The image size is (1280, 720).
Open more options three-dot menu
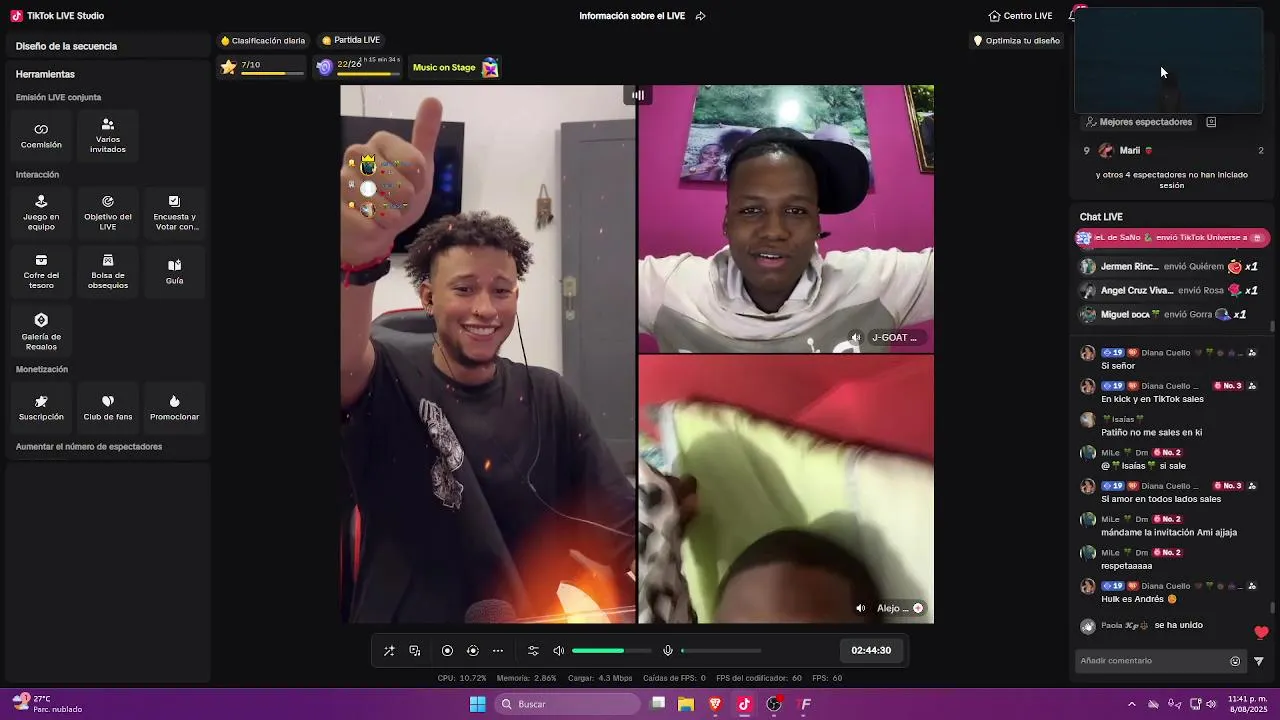498,651
